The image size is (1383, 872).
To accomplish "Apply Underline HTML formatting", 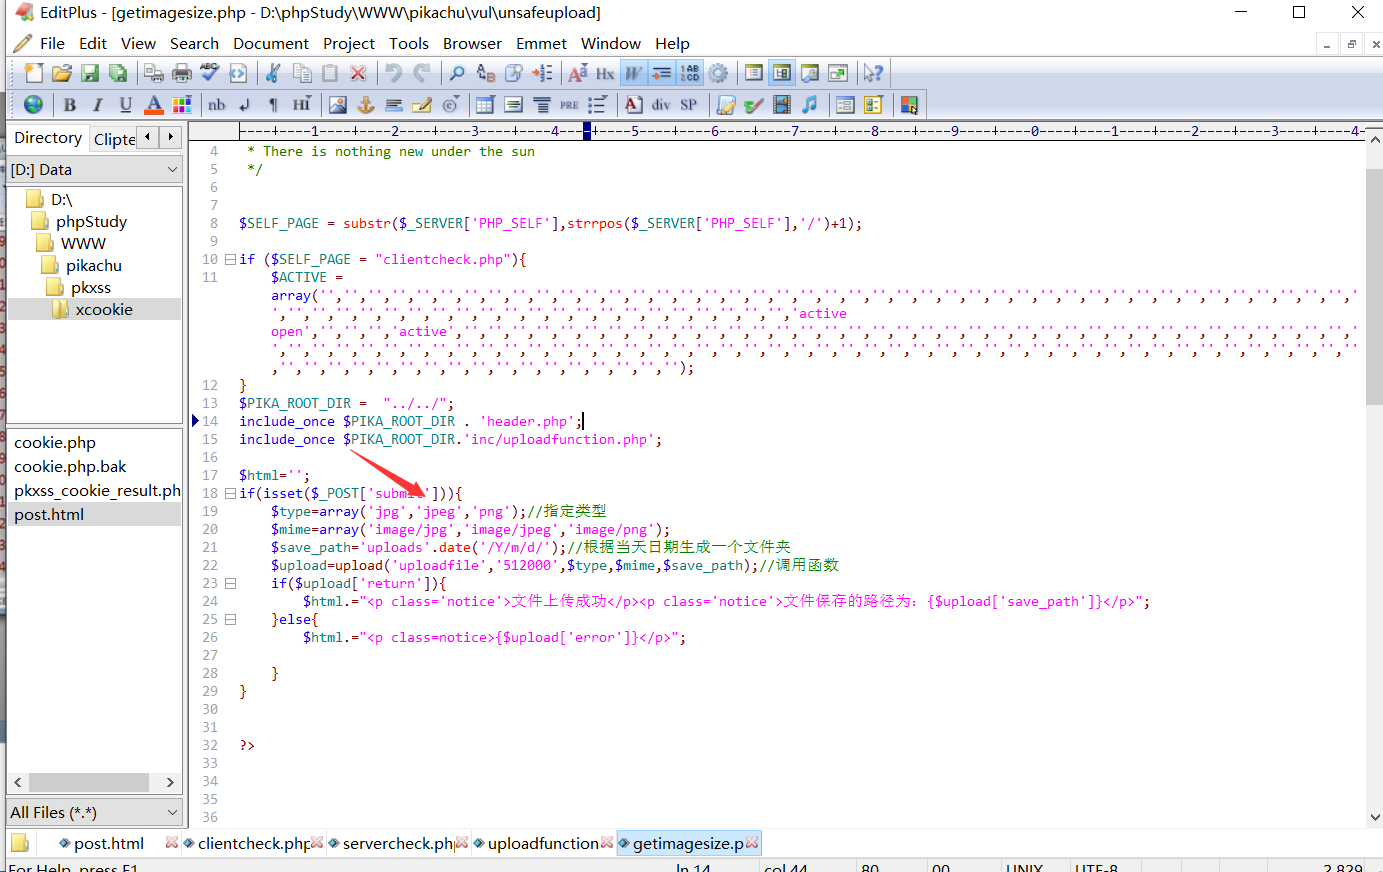I will [125, 104].
